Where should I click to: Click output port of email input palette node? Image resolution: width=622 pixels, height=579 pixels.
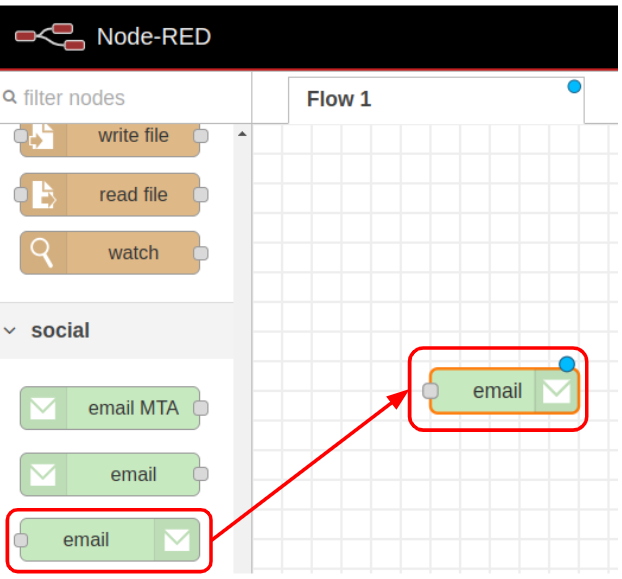coord(201,474)
